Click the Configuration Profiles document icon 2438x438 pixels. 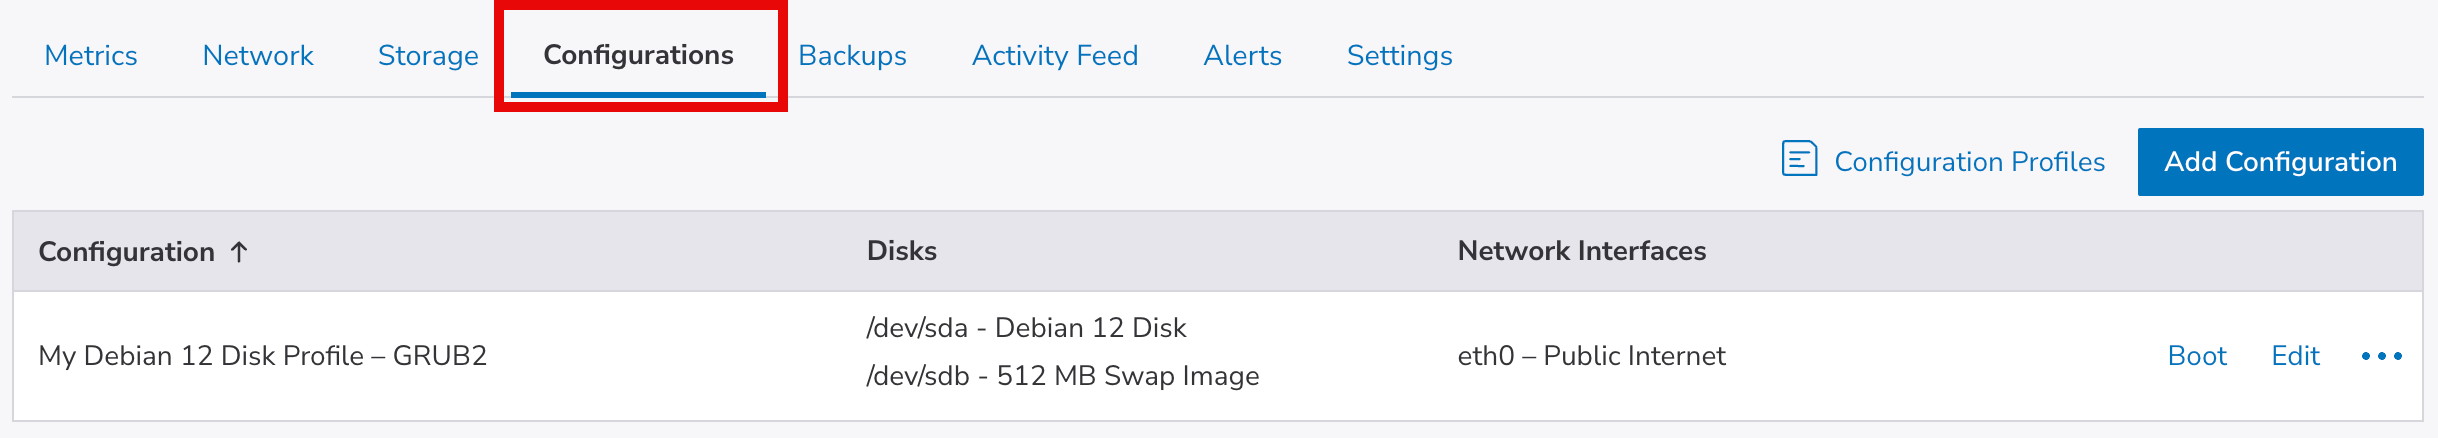pyautogui.click(x=1799, y=159)
